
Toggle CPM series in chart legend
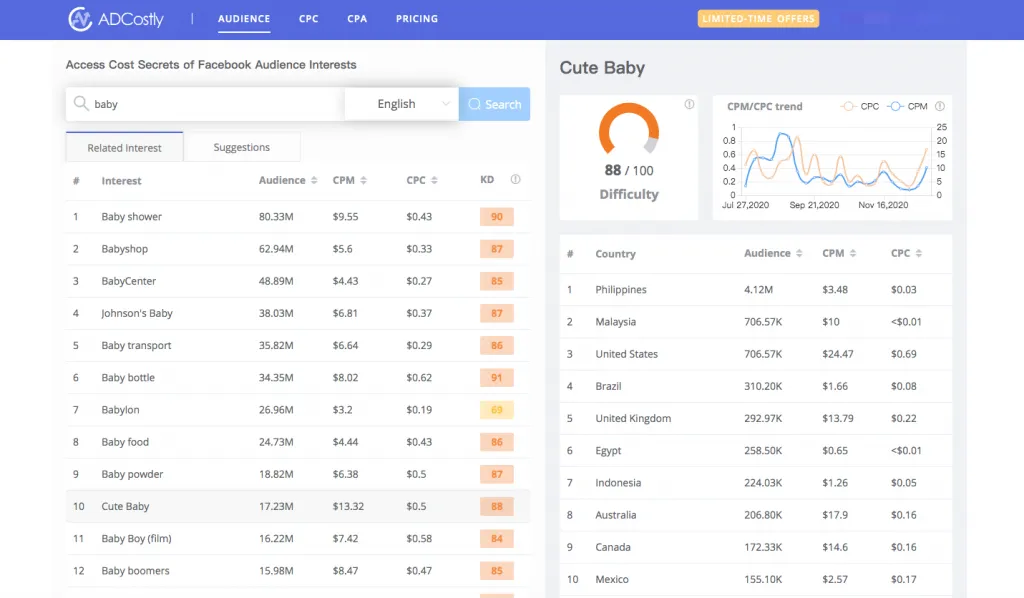[909, 106]
